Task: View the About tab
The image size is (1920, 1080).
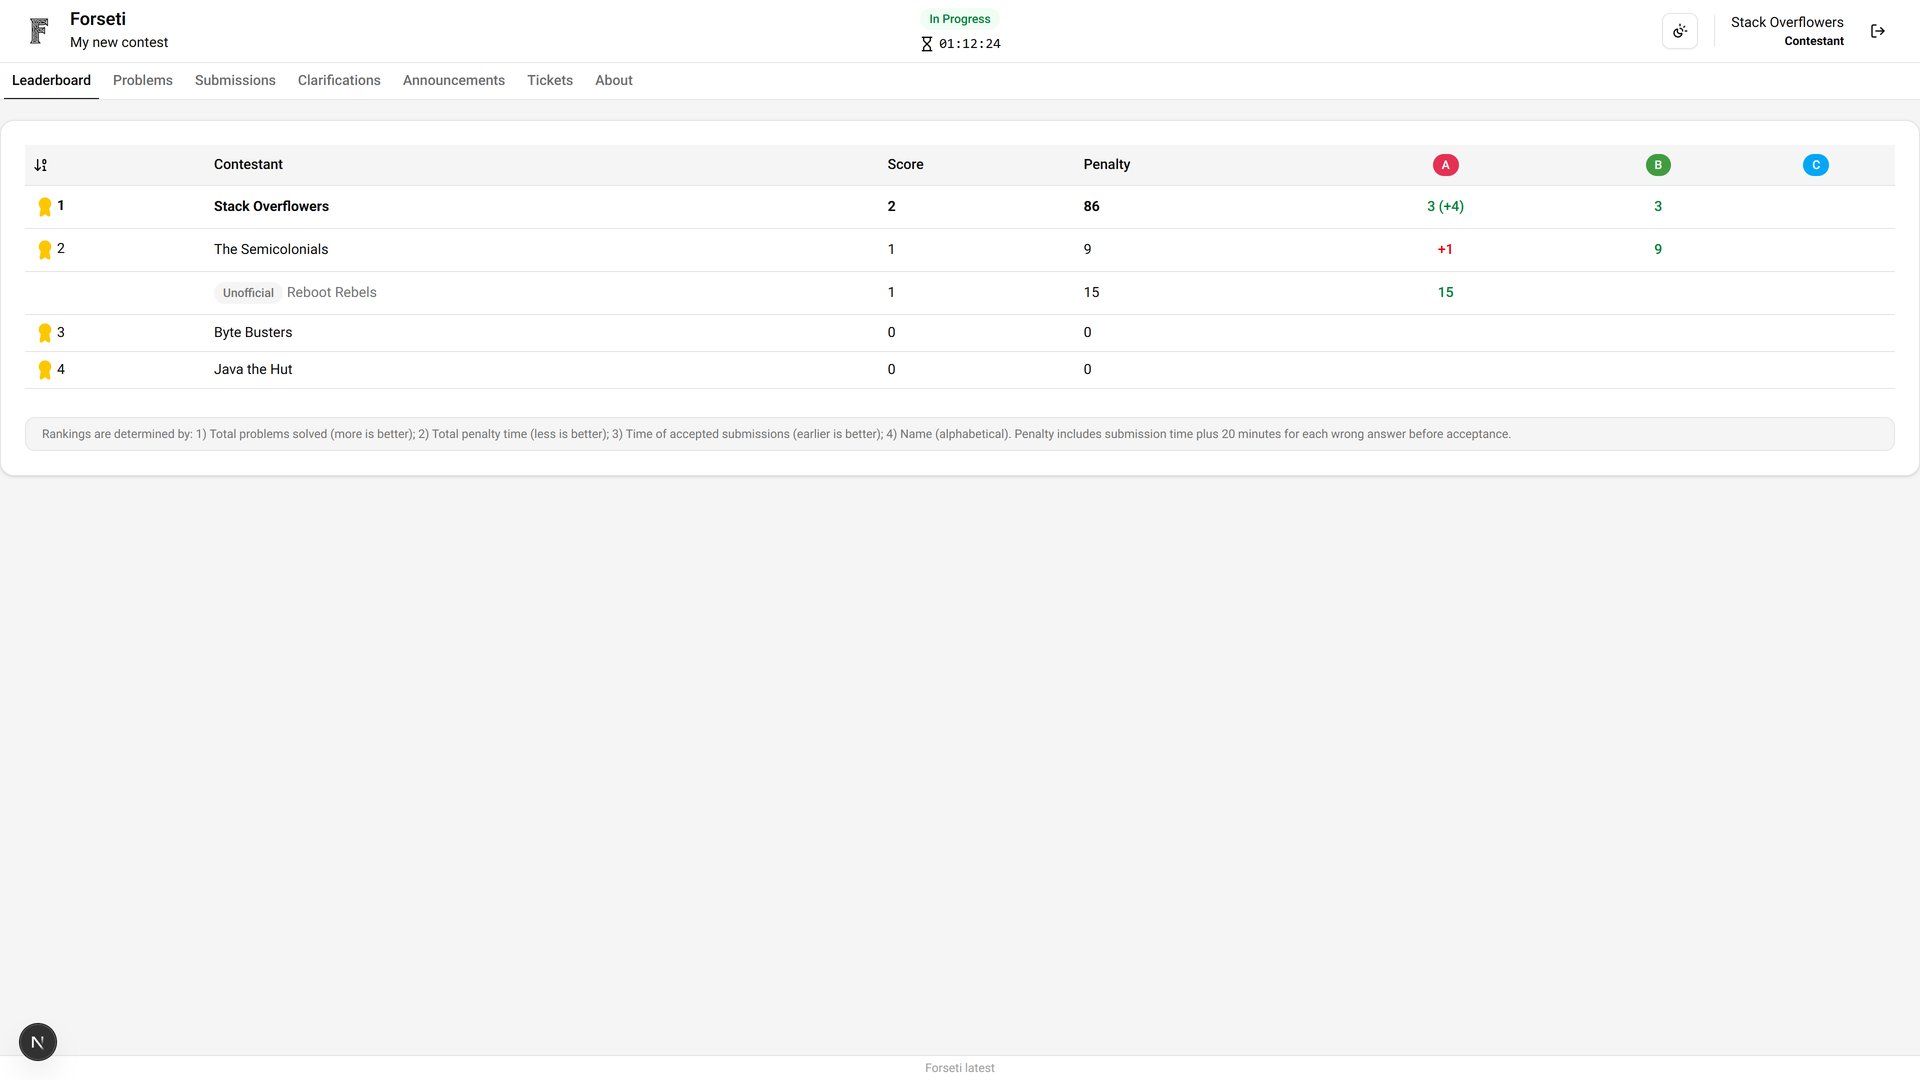Action: click(x=613, y=80)
